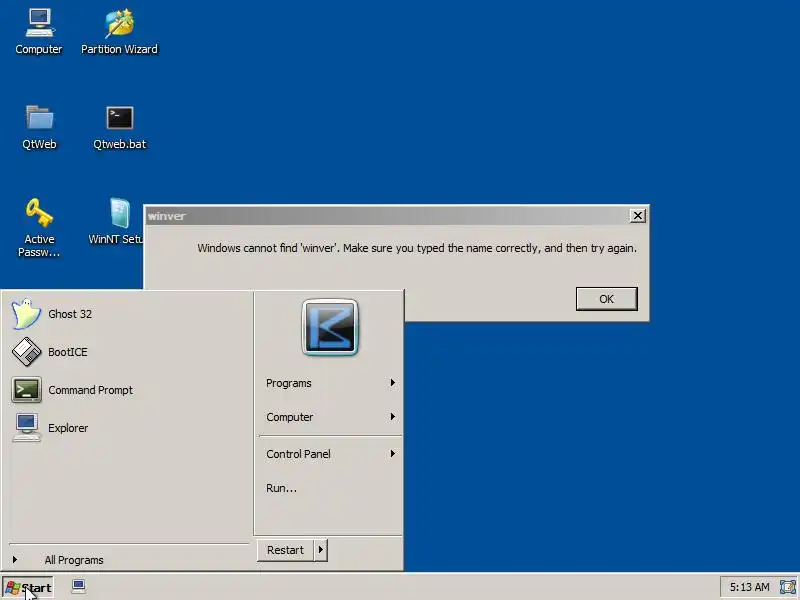Close the winver error dialog
800x600 pixels.
click(x=638, y=216)
